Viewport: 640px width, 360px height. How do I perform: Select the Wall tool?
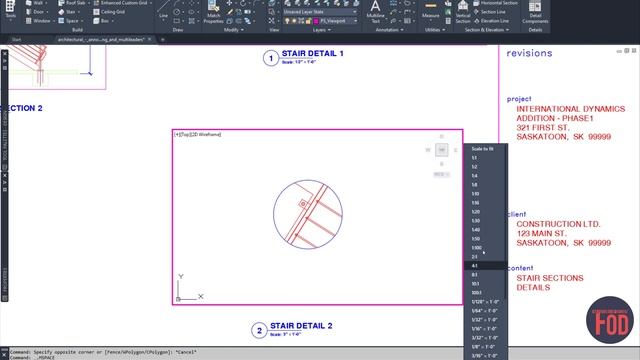[36, 3]
